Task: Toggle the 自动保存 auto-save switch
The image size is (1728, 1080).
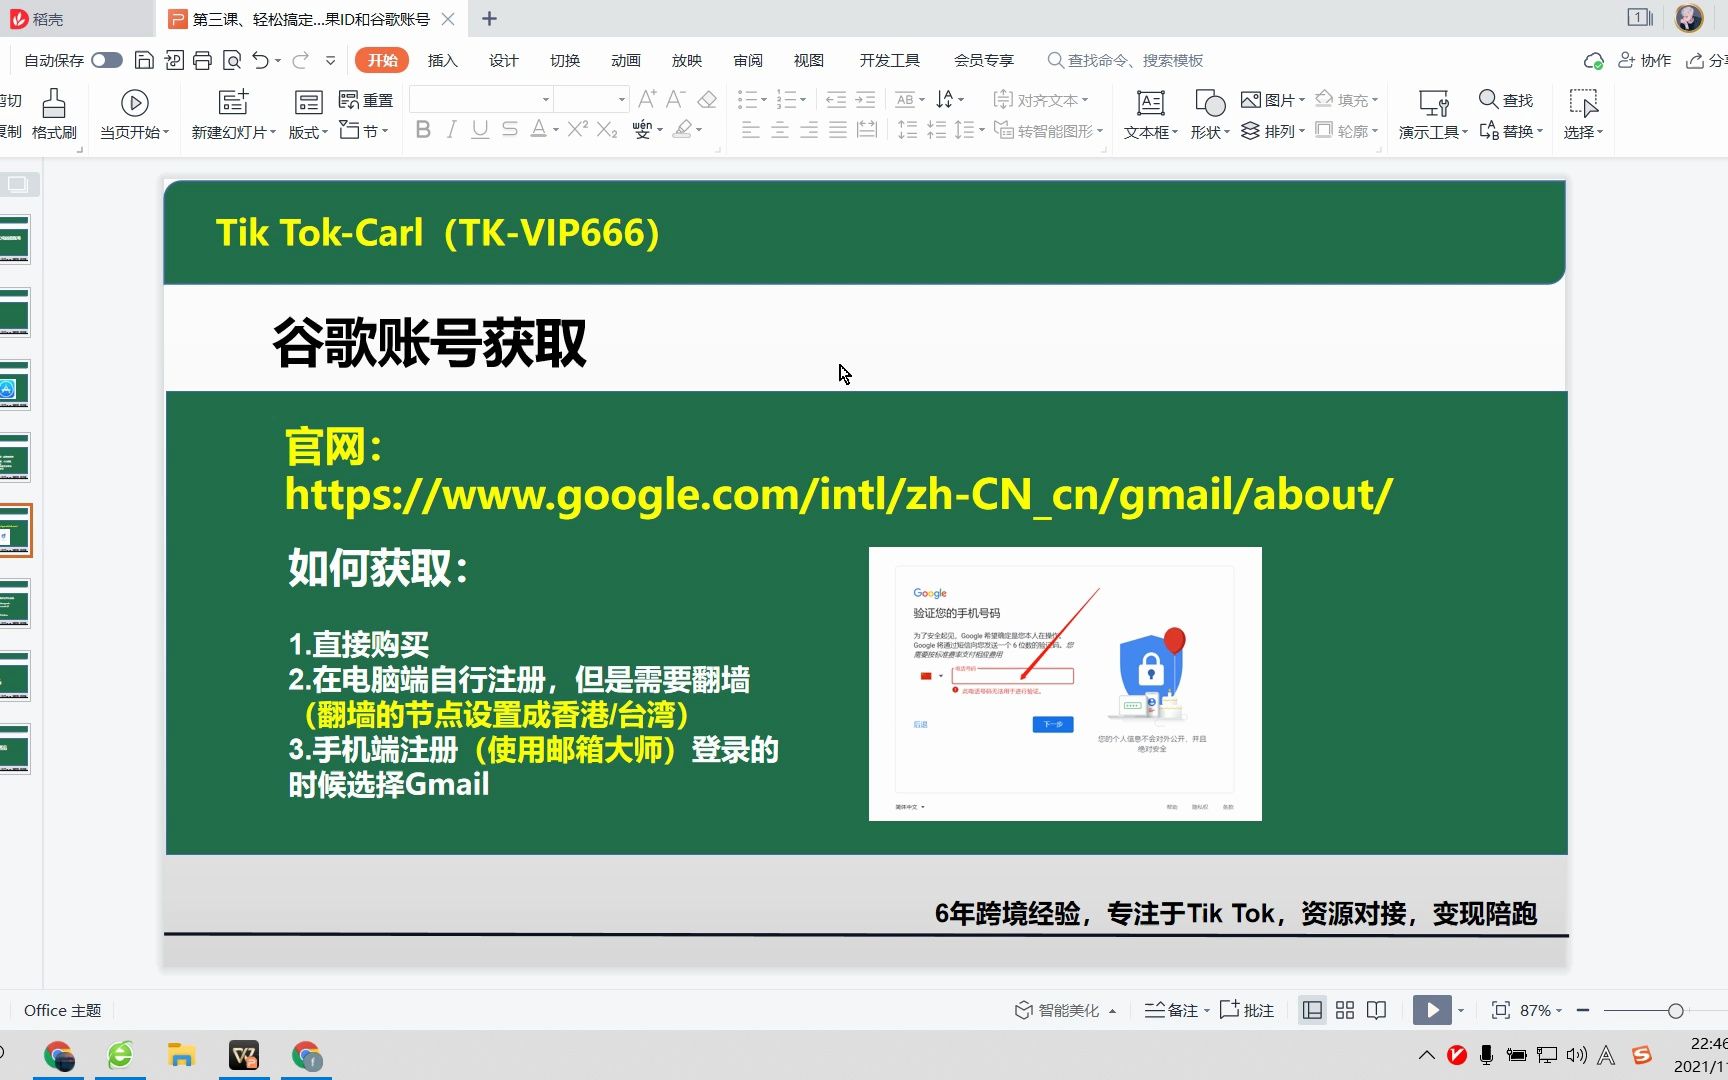Action: tap(106, 60)
